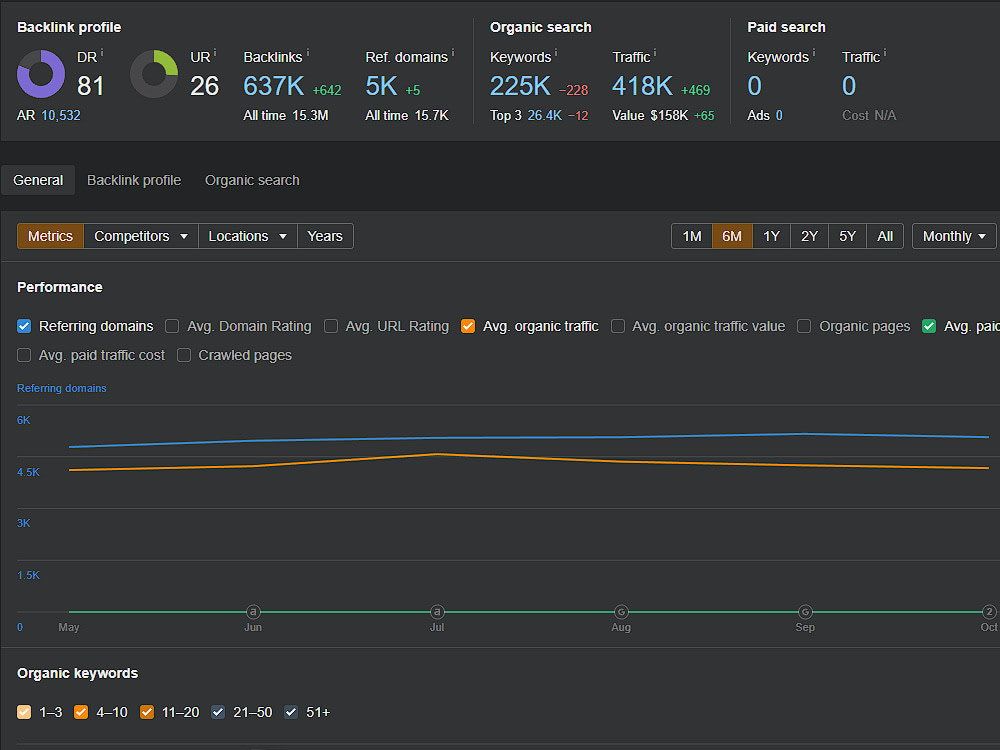Click the DR info icon
Image resolution: width=1000 pixels, height=750 pixels.
102,52
